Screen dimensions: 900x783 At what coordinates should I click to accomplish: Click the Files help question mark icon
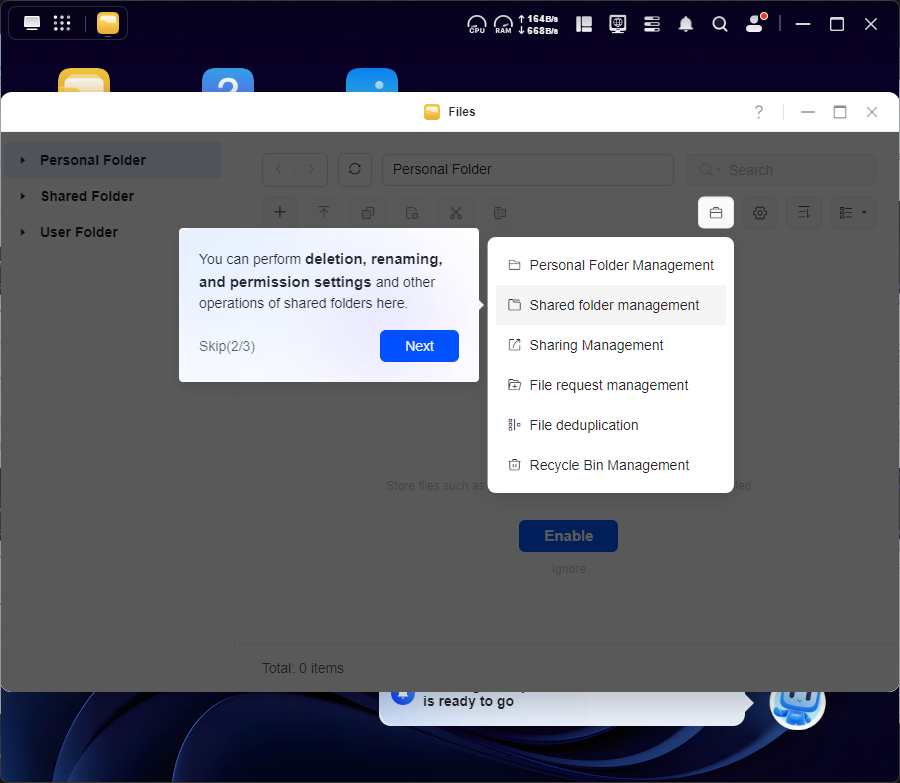[x=759, y=112]
